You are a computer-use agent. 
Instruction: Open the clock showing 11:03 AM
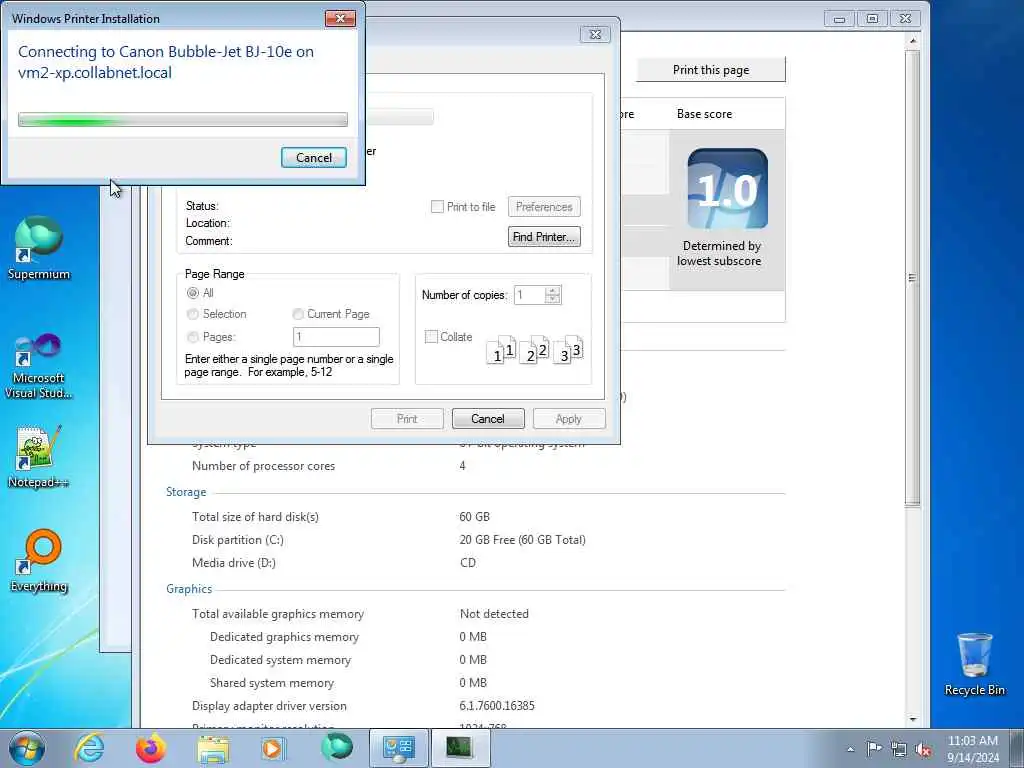[972, 748]
